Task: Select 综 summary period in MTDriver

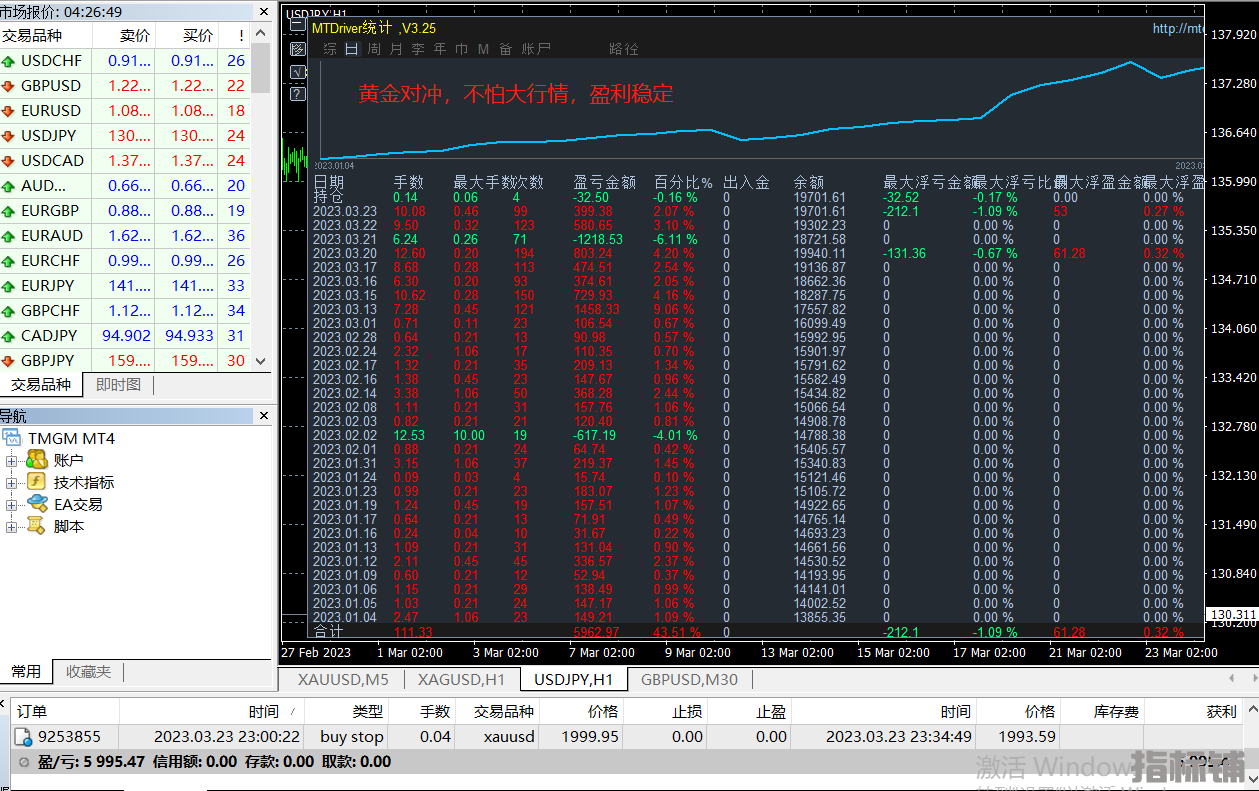Action: pos(330,49)
